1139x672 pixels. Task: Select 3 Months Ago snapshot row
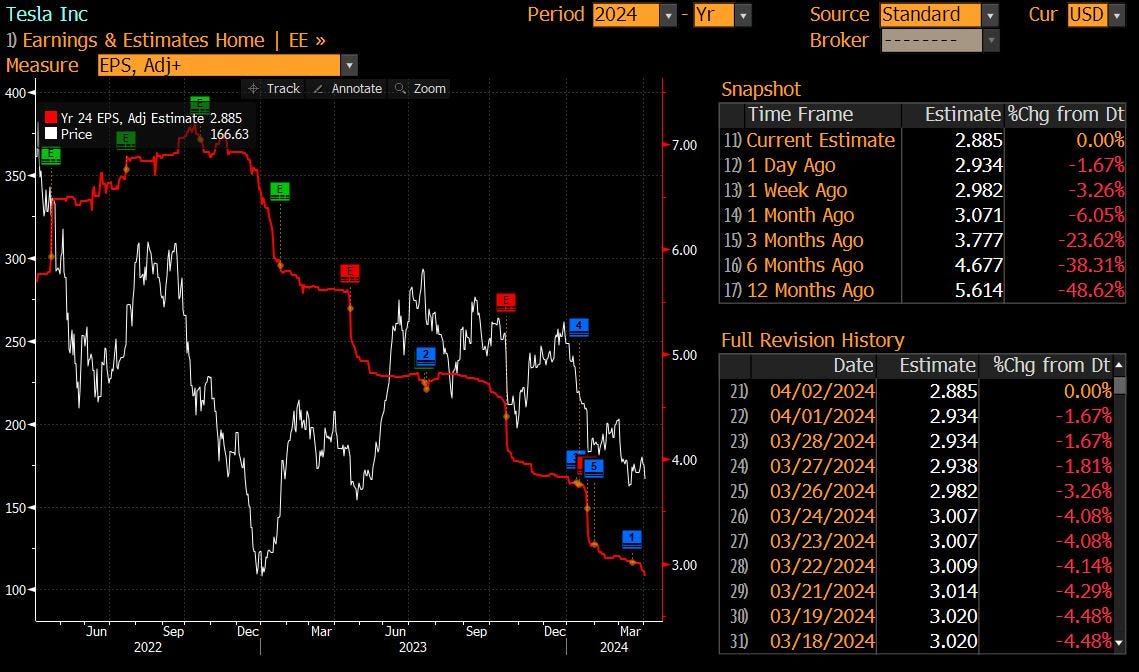point(923,240)
